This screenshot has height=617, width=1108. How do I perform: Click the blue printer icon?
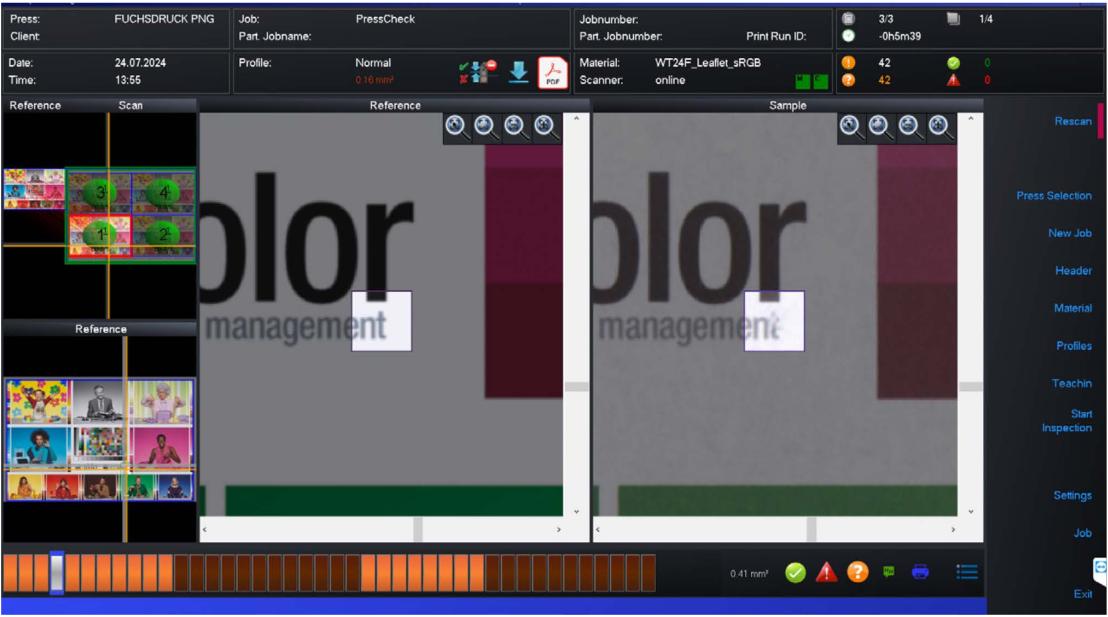pos(920,572)
